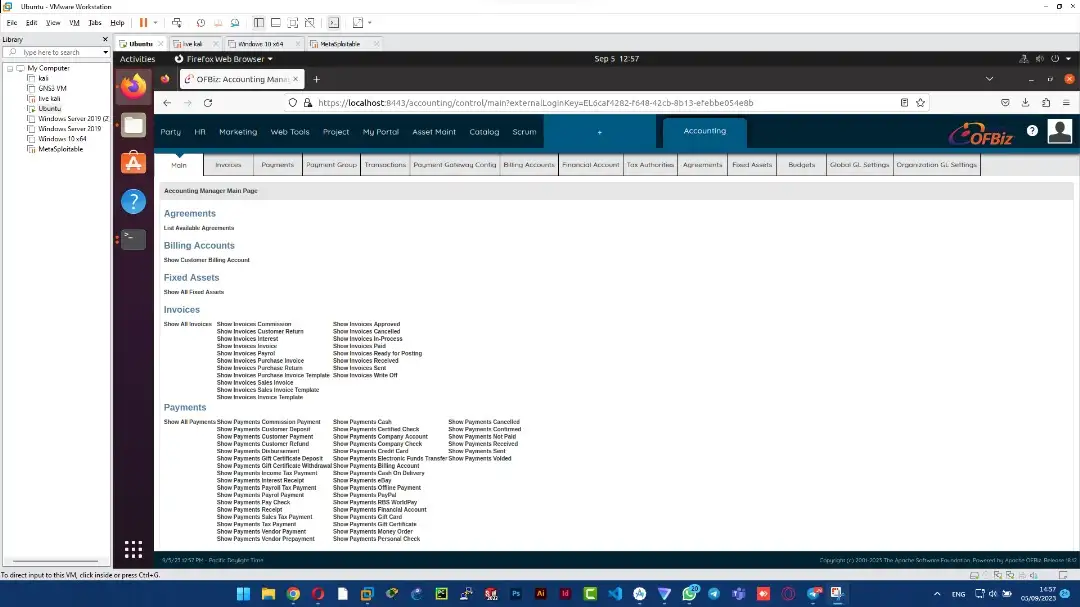Open the VM menu in VMware Workstation
The height and width of the screenshot is (607, 1080).
(76, 22)
